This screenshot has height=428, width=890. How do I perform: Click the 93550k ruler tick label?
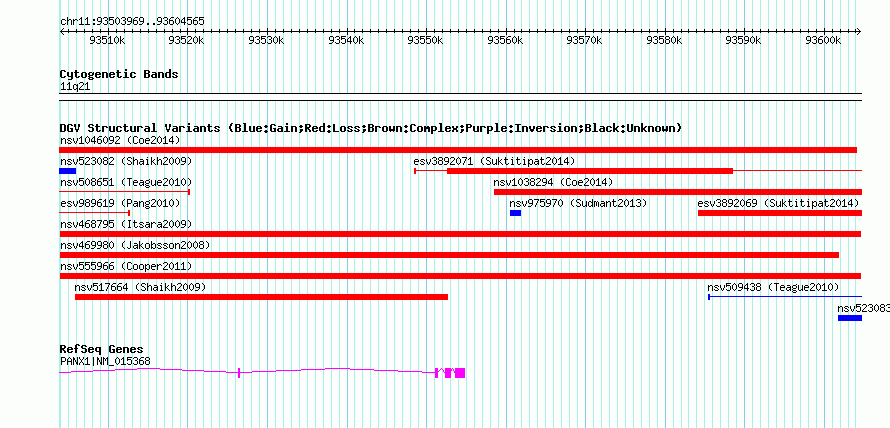click(425, 41)
